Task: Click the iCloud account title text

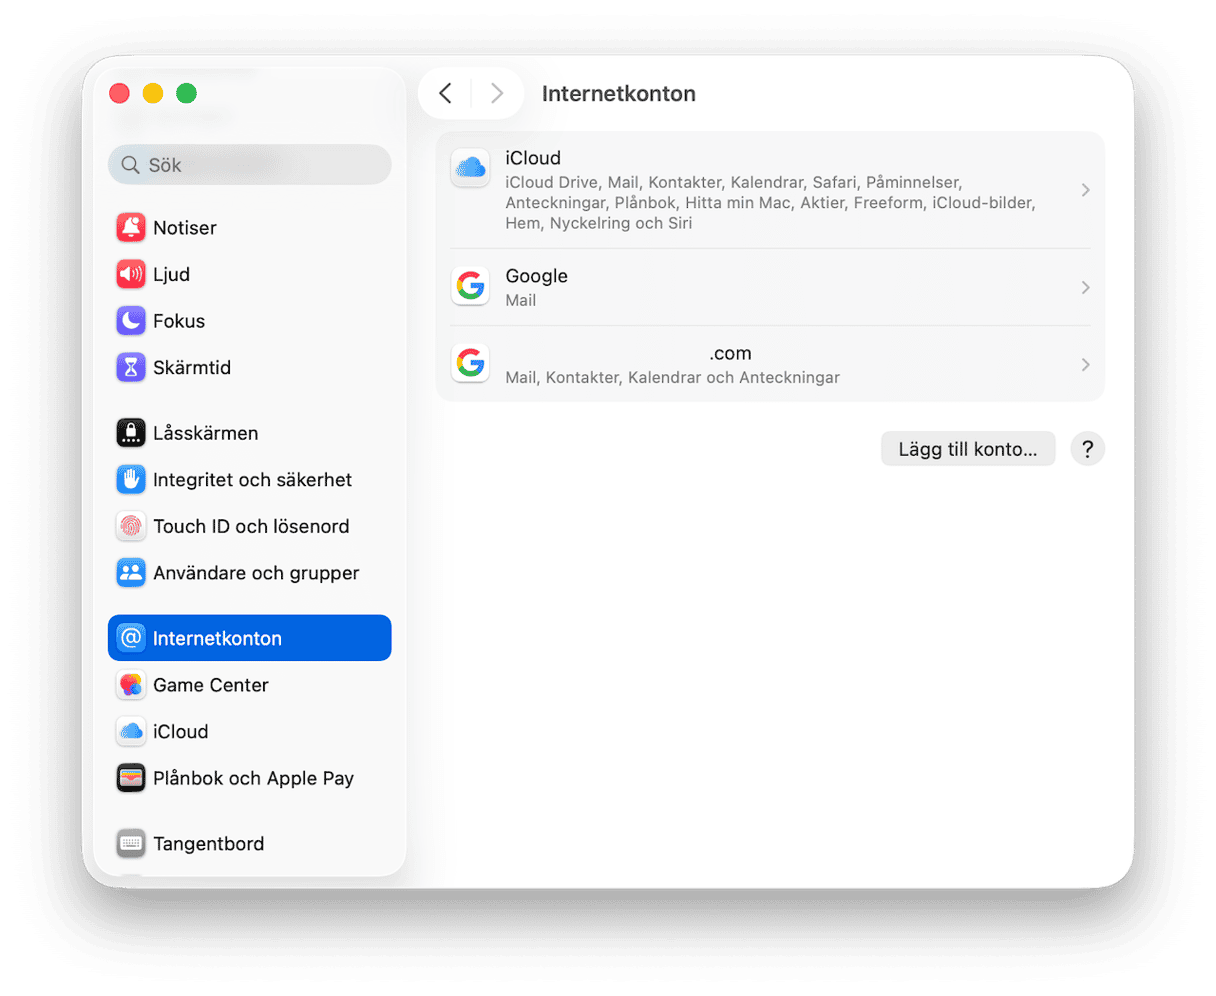Action: pos(533,158)
